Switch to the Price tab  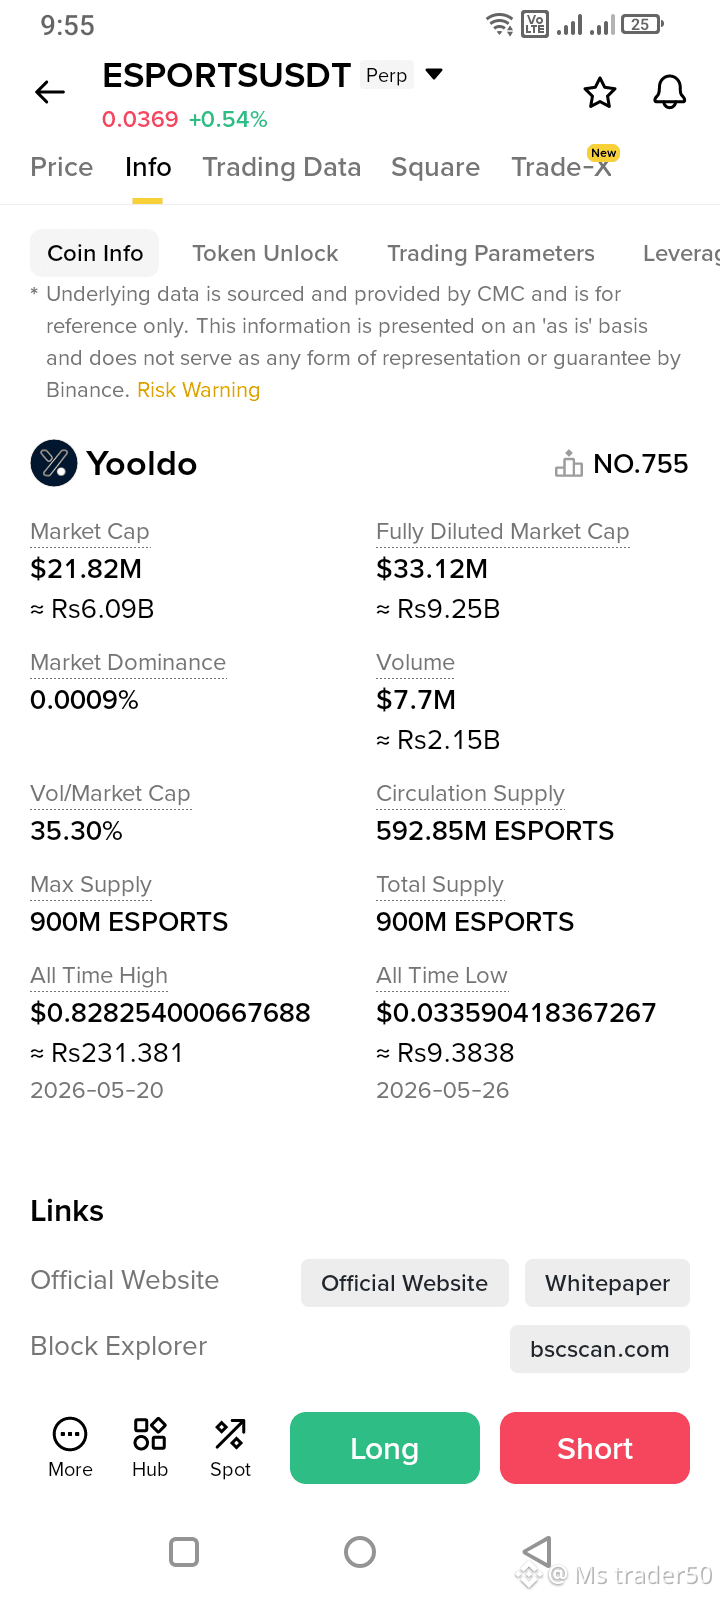[x=62, y=167]
